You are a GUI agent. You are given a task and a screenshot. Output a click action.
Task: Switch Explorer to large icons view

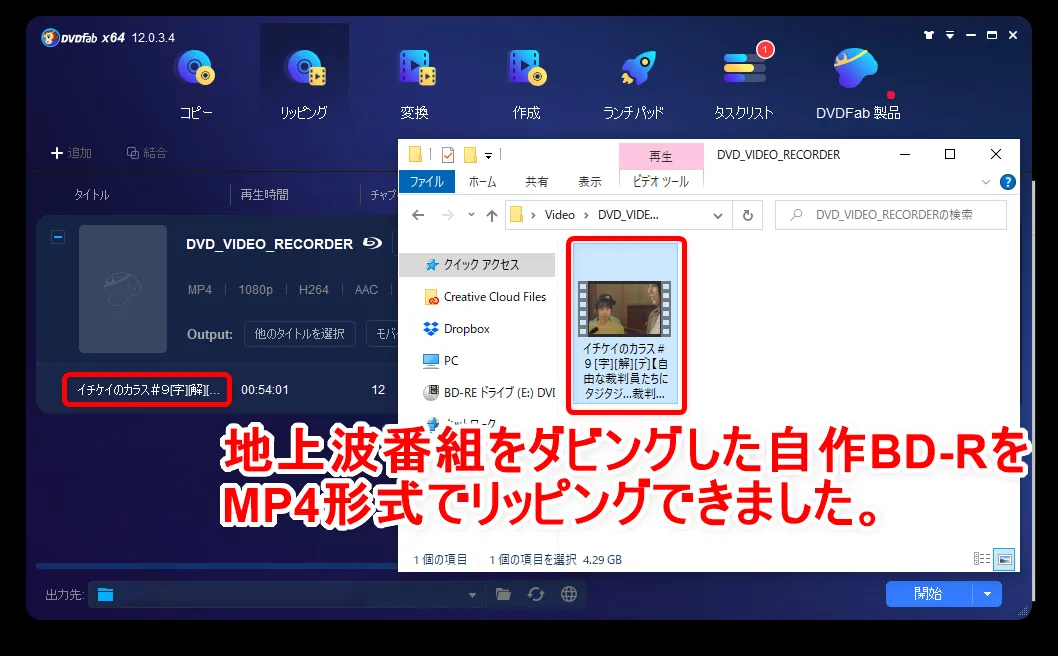coord(1004,559)
